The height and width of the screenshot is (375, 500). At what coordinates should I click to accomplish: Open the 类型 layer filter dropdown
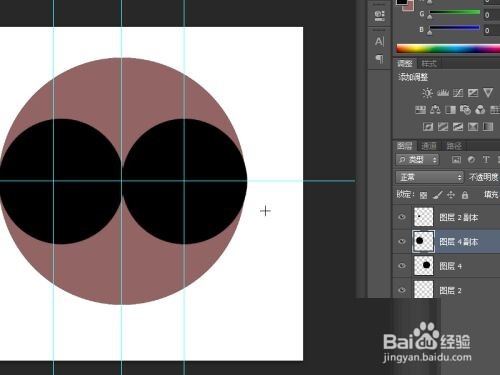(x=417, y=160)
